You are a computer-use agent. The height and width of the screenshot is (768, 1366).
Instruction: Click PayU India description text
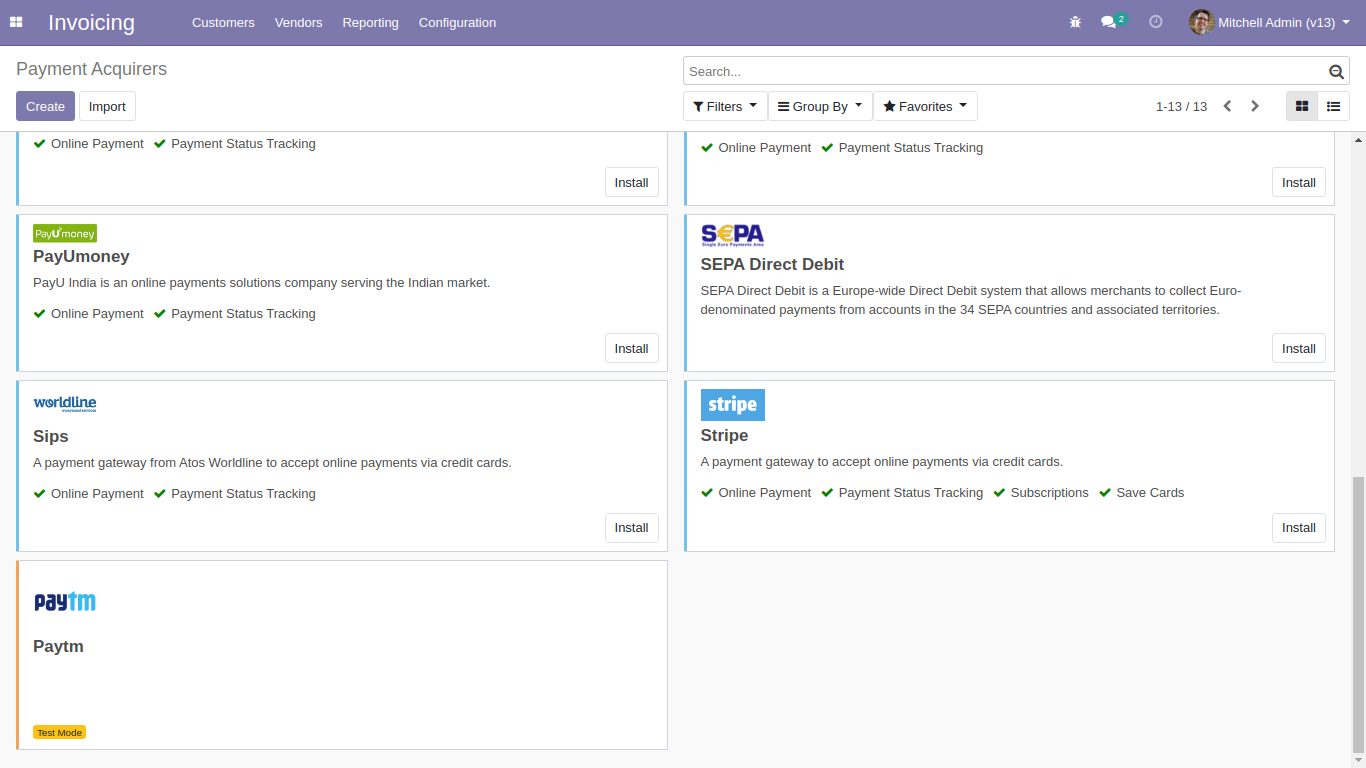point(262,283)
